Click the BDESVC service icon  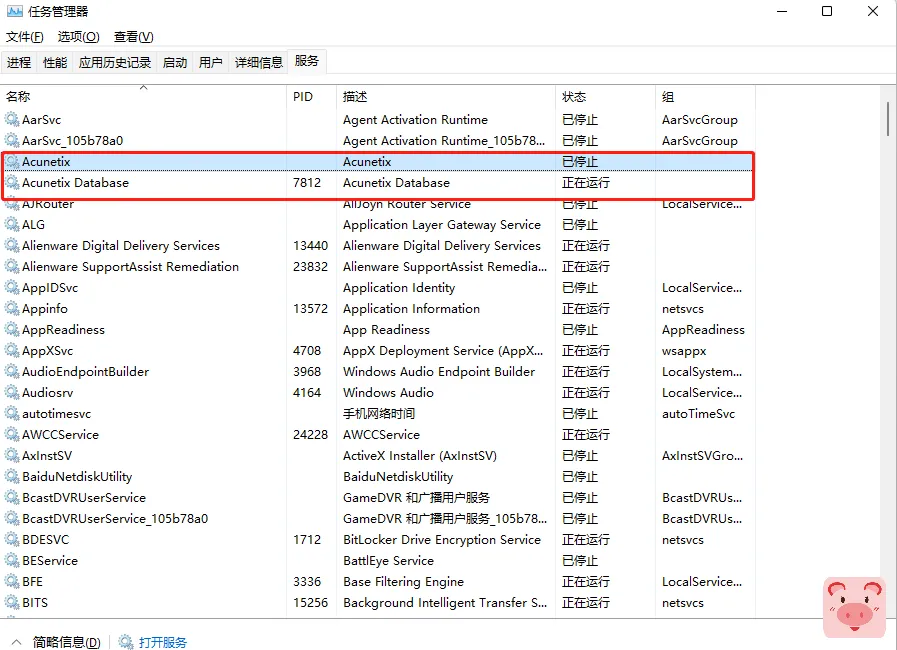pos(12,540)
